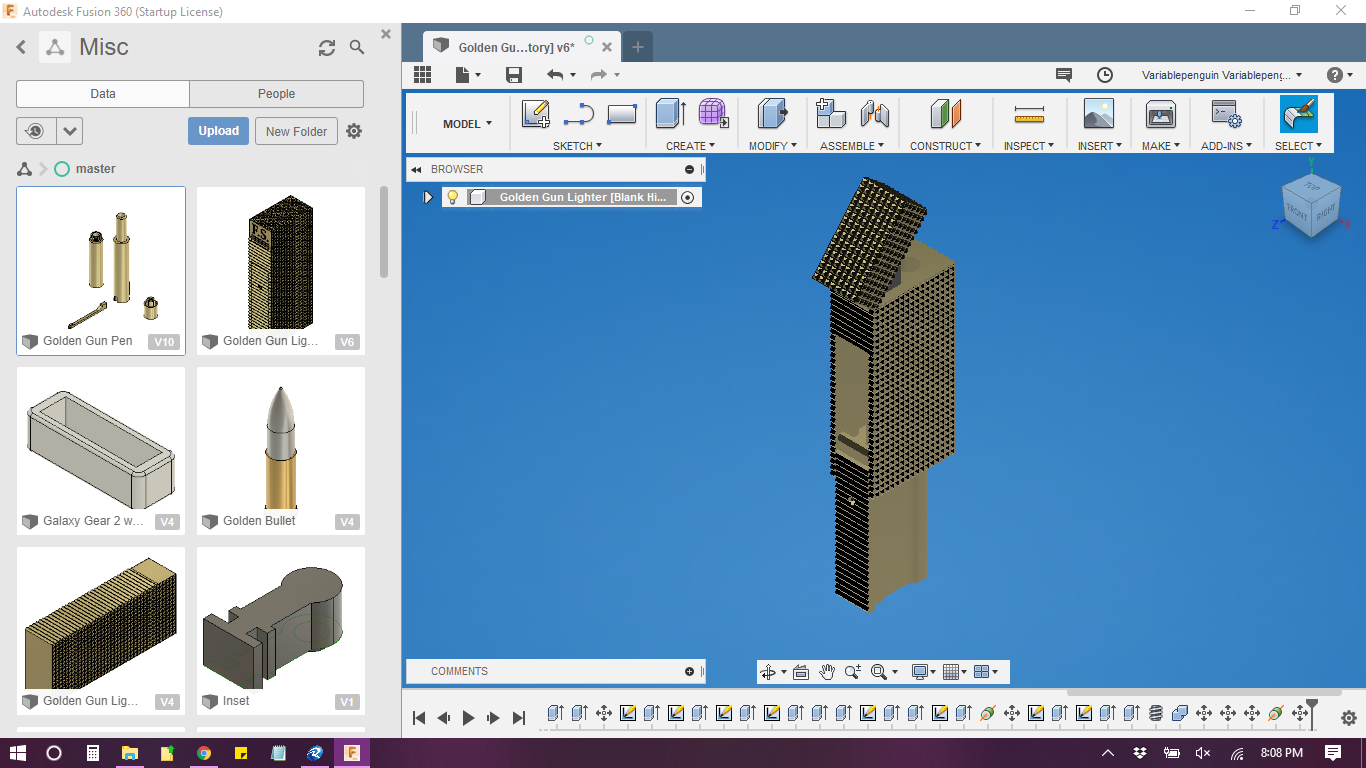Select the Joint assemble tool
1366x768 pixels.
[x=875, y=113]
